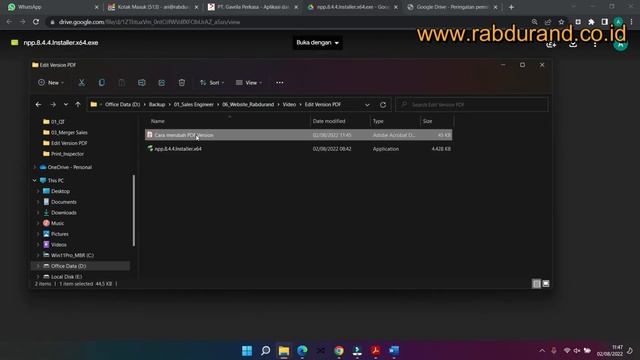Open taskbar Search
This screenshot has height=360, width=640.
click(265, 351)
